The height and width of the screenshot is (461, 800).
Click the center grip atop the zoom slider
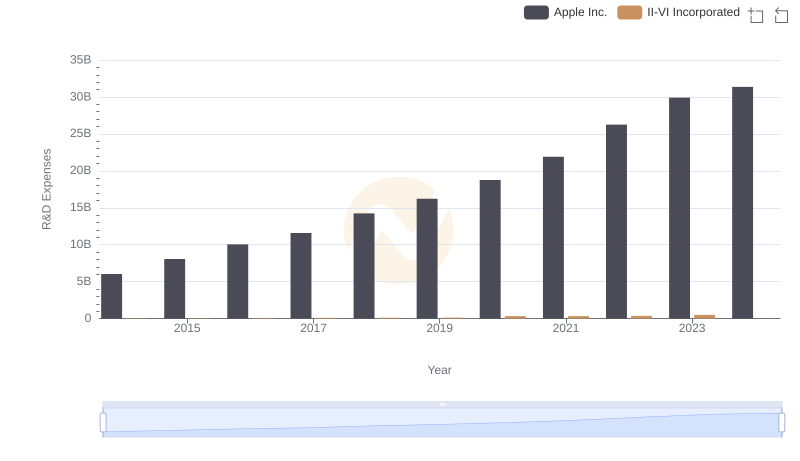442,404
